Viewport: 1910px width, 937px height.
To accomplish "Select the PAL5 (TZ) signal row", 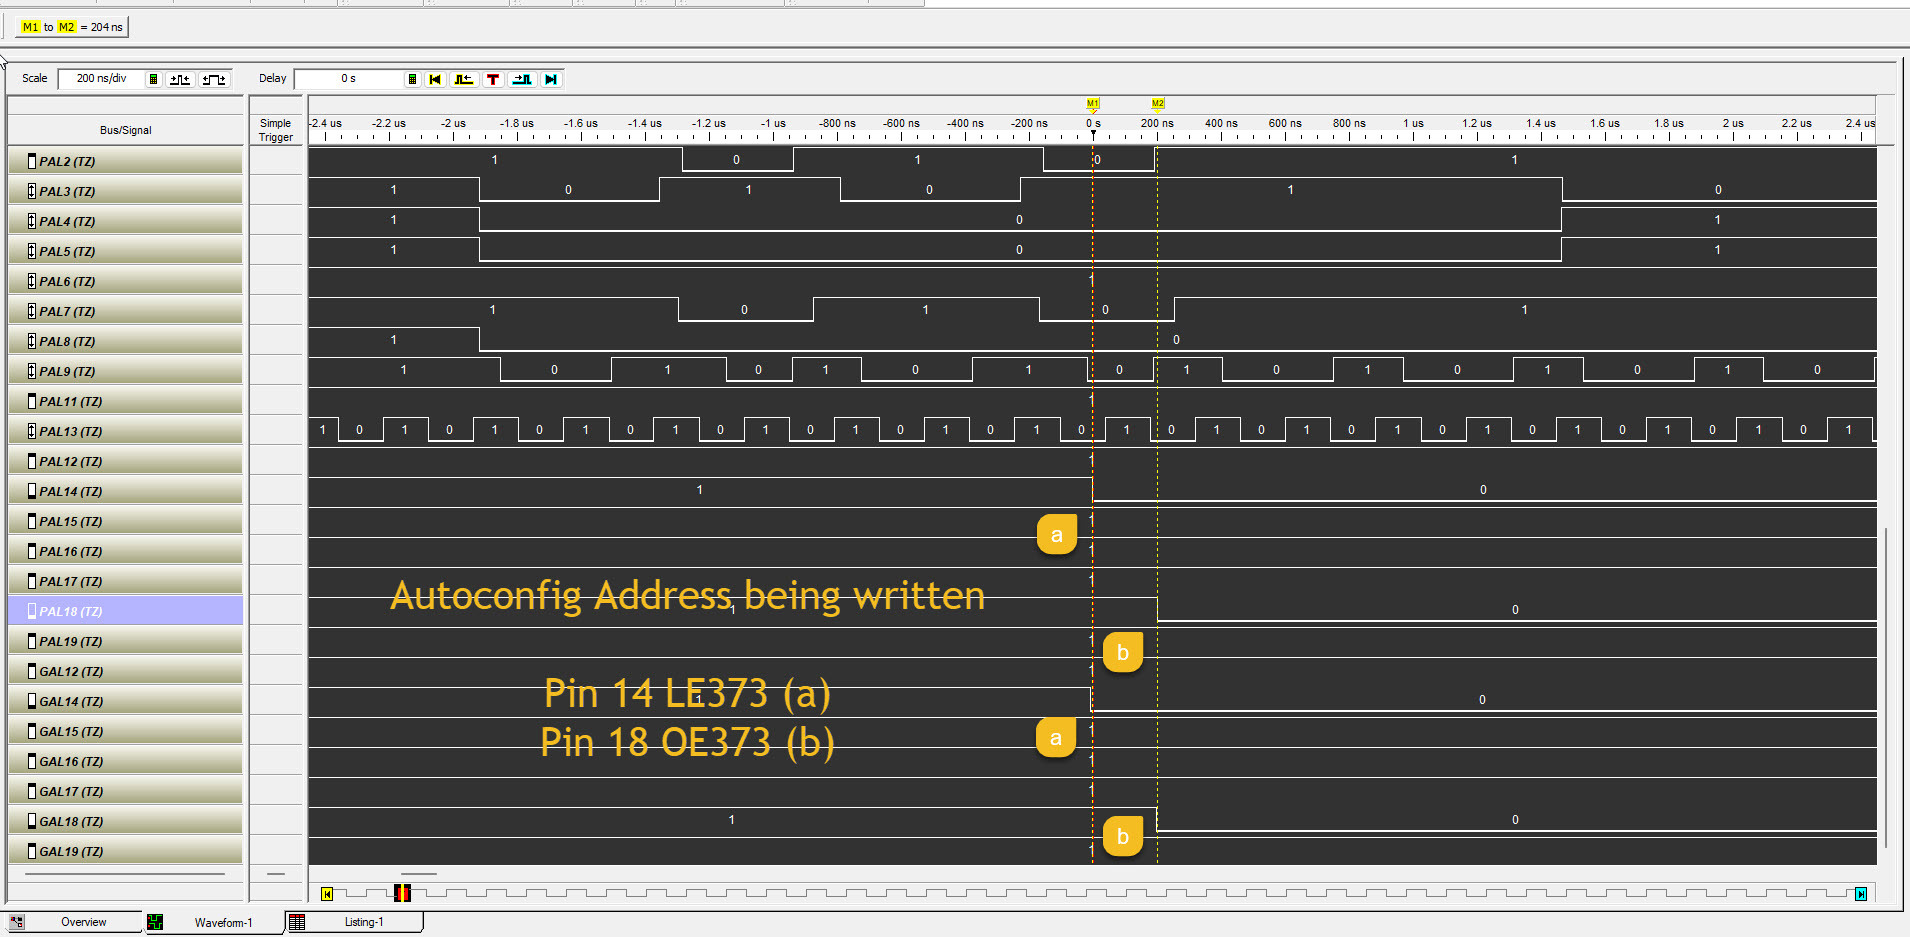I will (126, 251).
